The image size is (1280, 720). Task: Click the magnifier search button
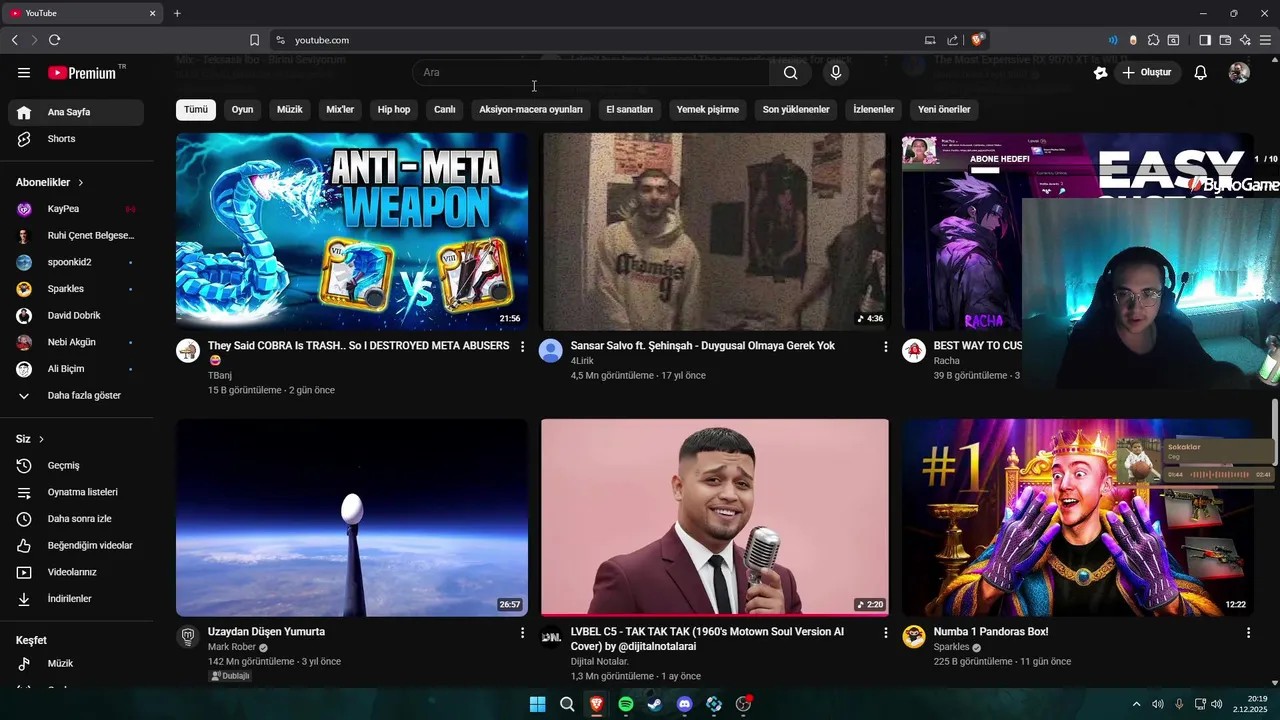(x=790, y=72)
